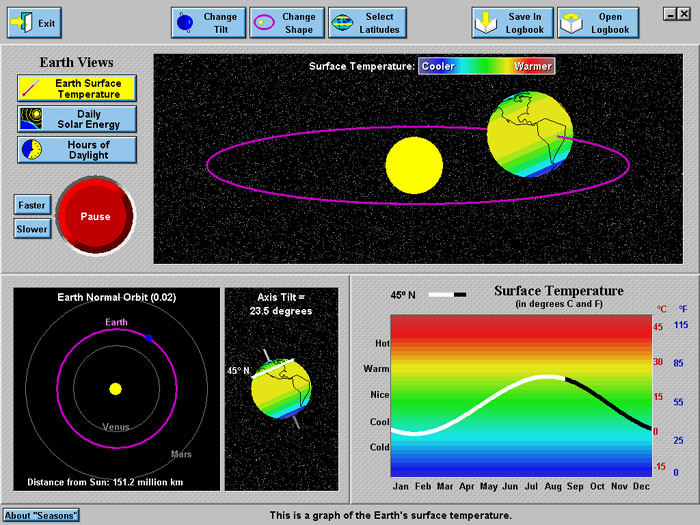Click the Exit button

[x=34, y=23]
